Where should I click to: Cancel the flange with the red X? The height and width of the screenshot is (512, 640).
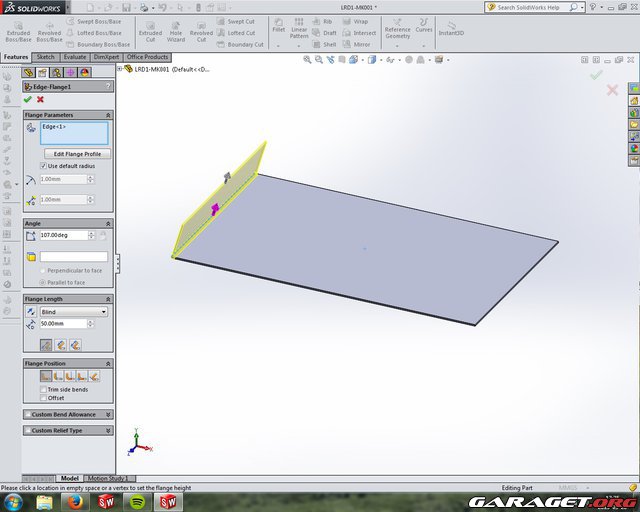pyautogui.click(x=40, y=99)
